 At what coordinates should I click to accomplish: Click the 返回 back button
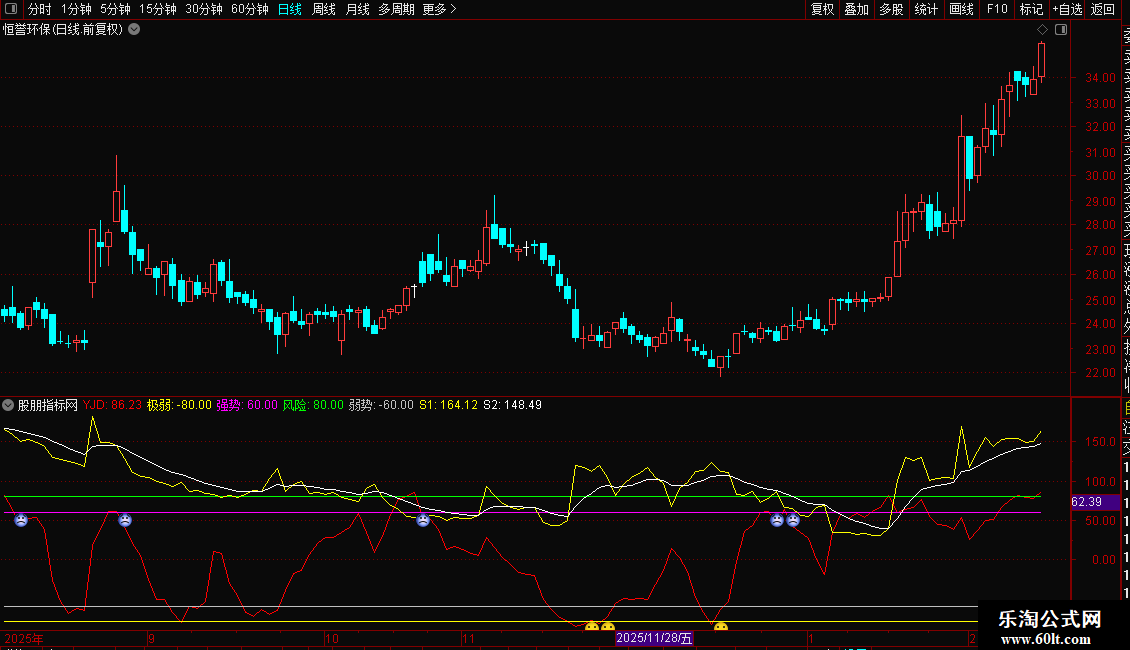(1103, 9)
